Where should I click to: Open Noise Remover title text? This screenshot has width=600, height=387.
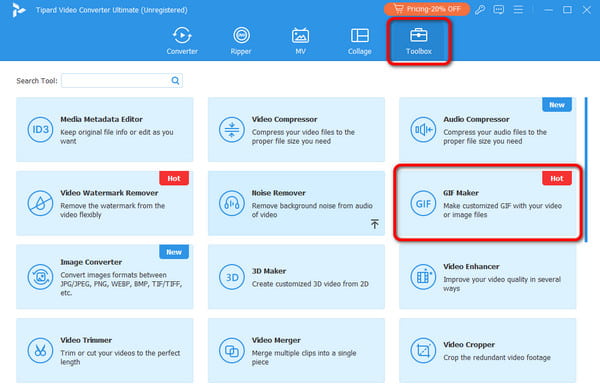point(278,193)
